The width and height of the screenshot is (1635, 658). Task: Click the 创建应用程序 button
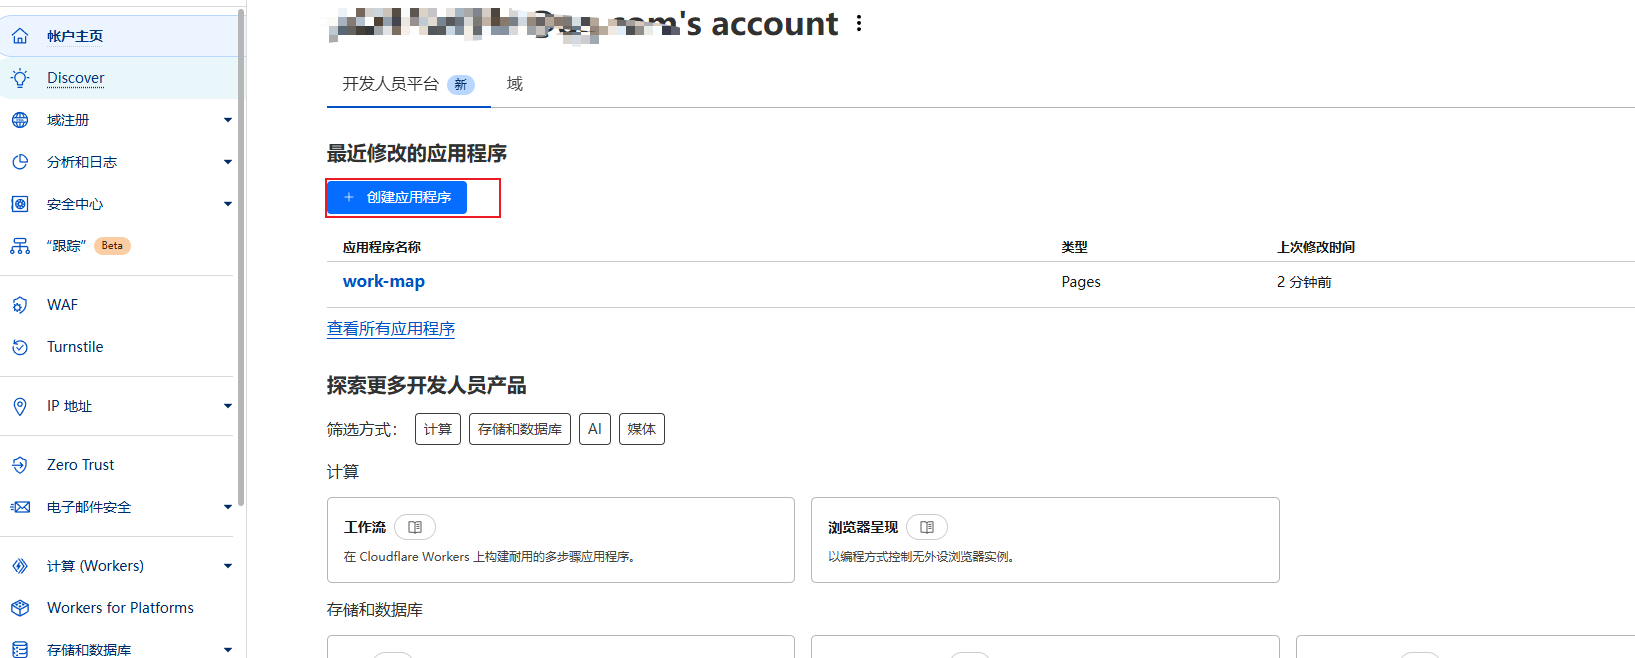[x=397, y=197]
